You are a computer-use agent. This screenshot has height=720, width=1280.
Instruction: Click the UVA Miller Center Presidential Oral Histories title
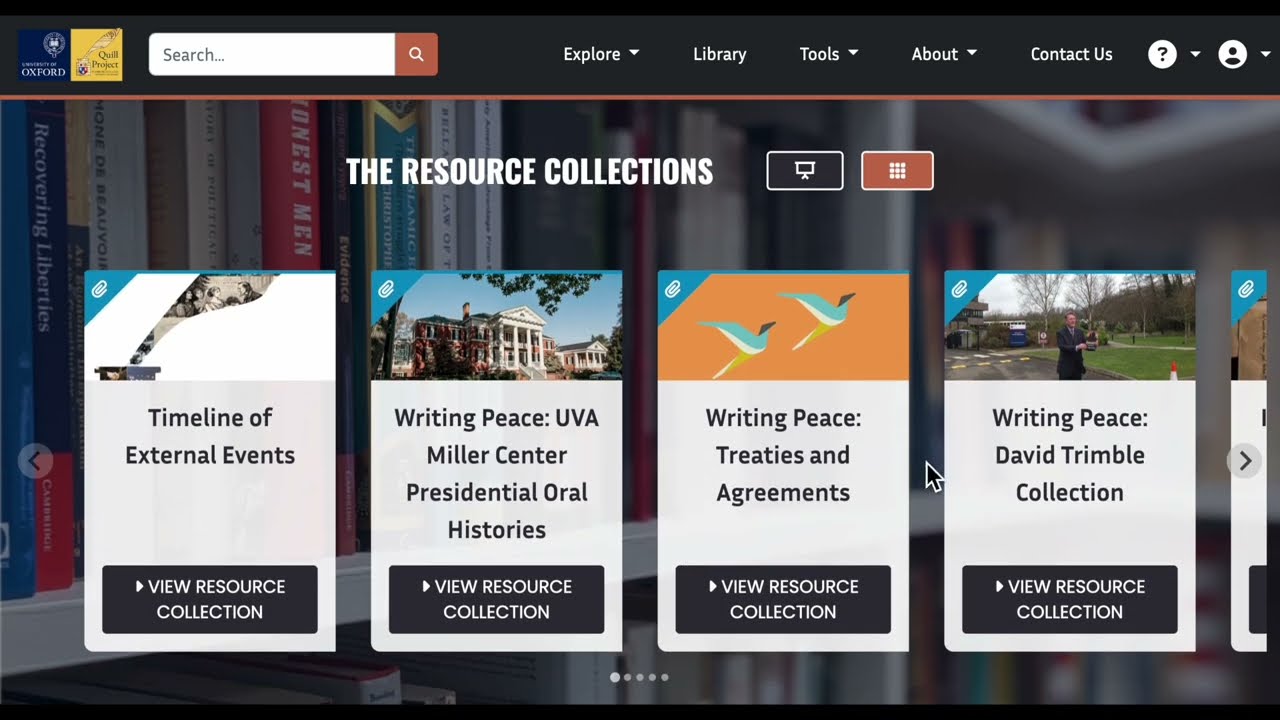point(497,474)
